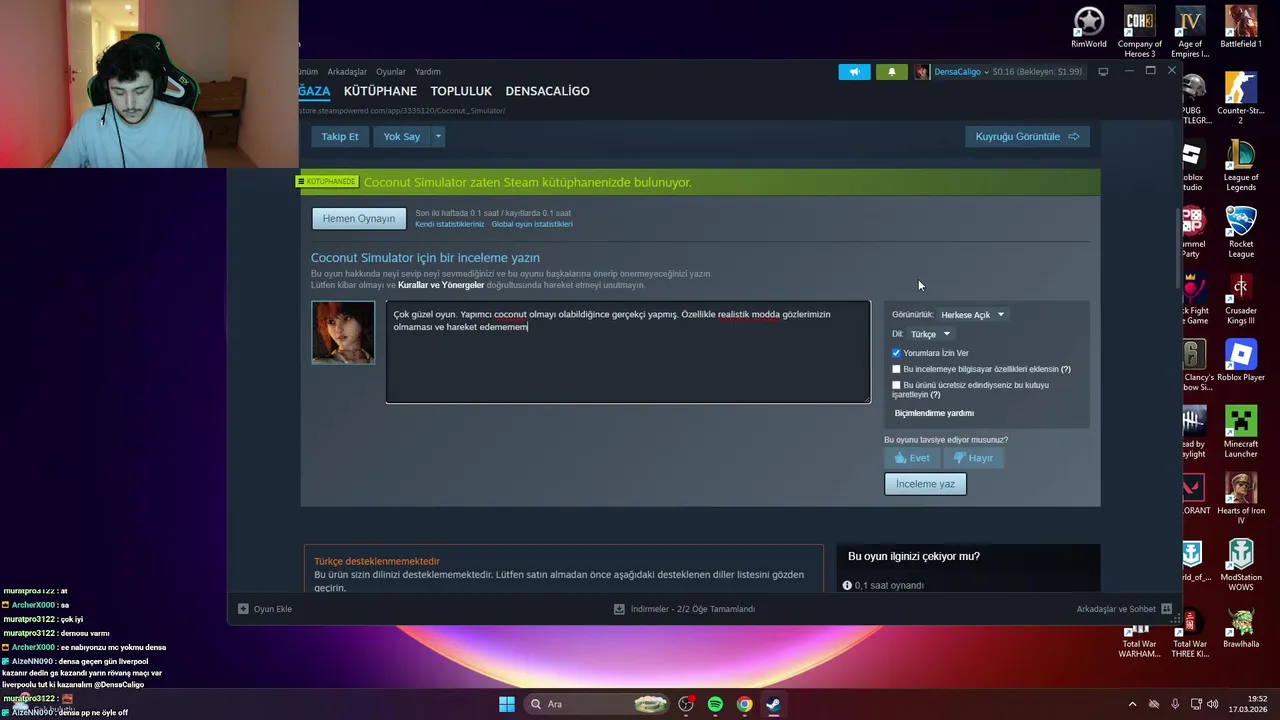Viewport: 1280px width, 720px height.
Task: Click the Oyun Ekle label
Action: click(x=273, y=609)
